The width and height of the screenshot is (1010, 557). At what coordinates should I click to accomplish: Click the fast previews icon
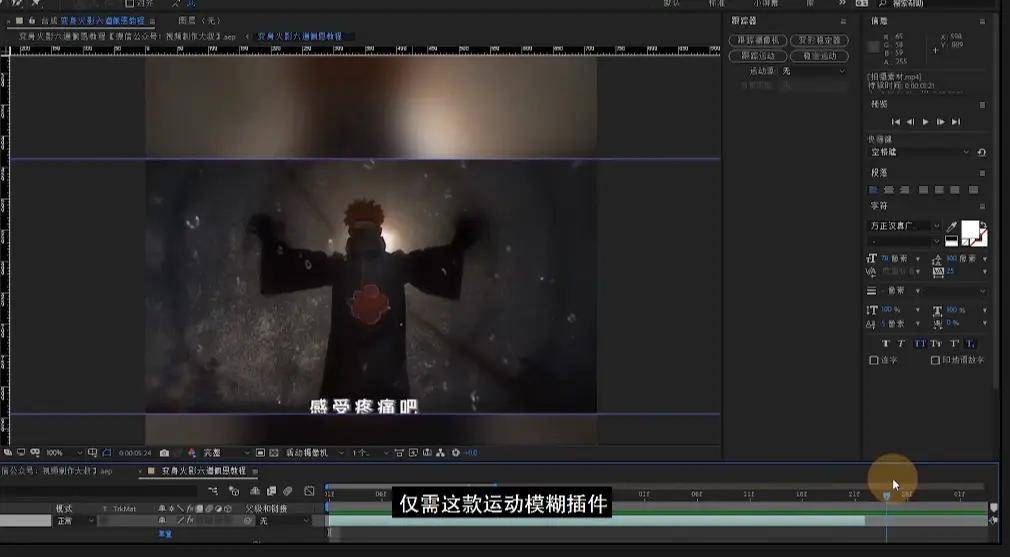[x=414, y=453]
